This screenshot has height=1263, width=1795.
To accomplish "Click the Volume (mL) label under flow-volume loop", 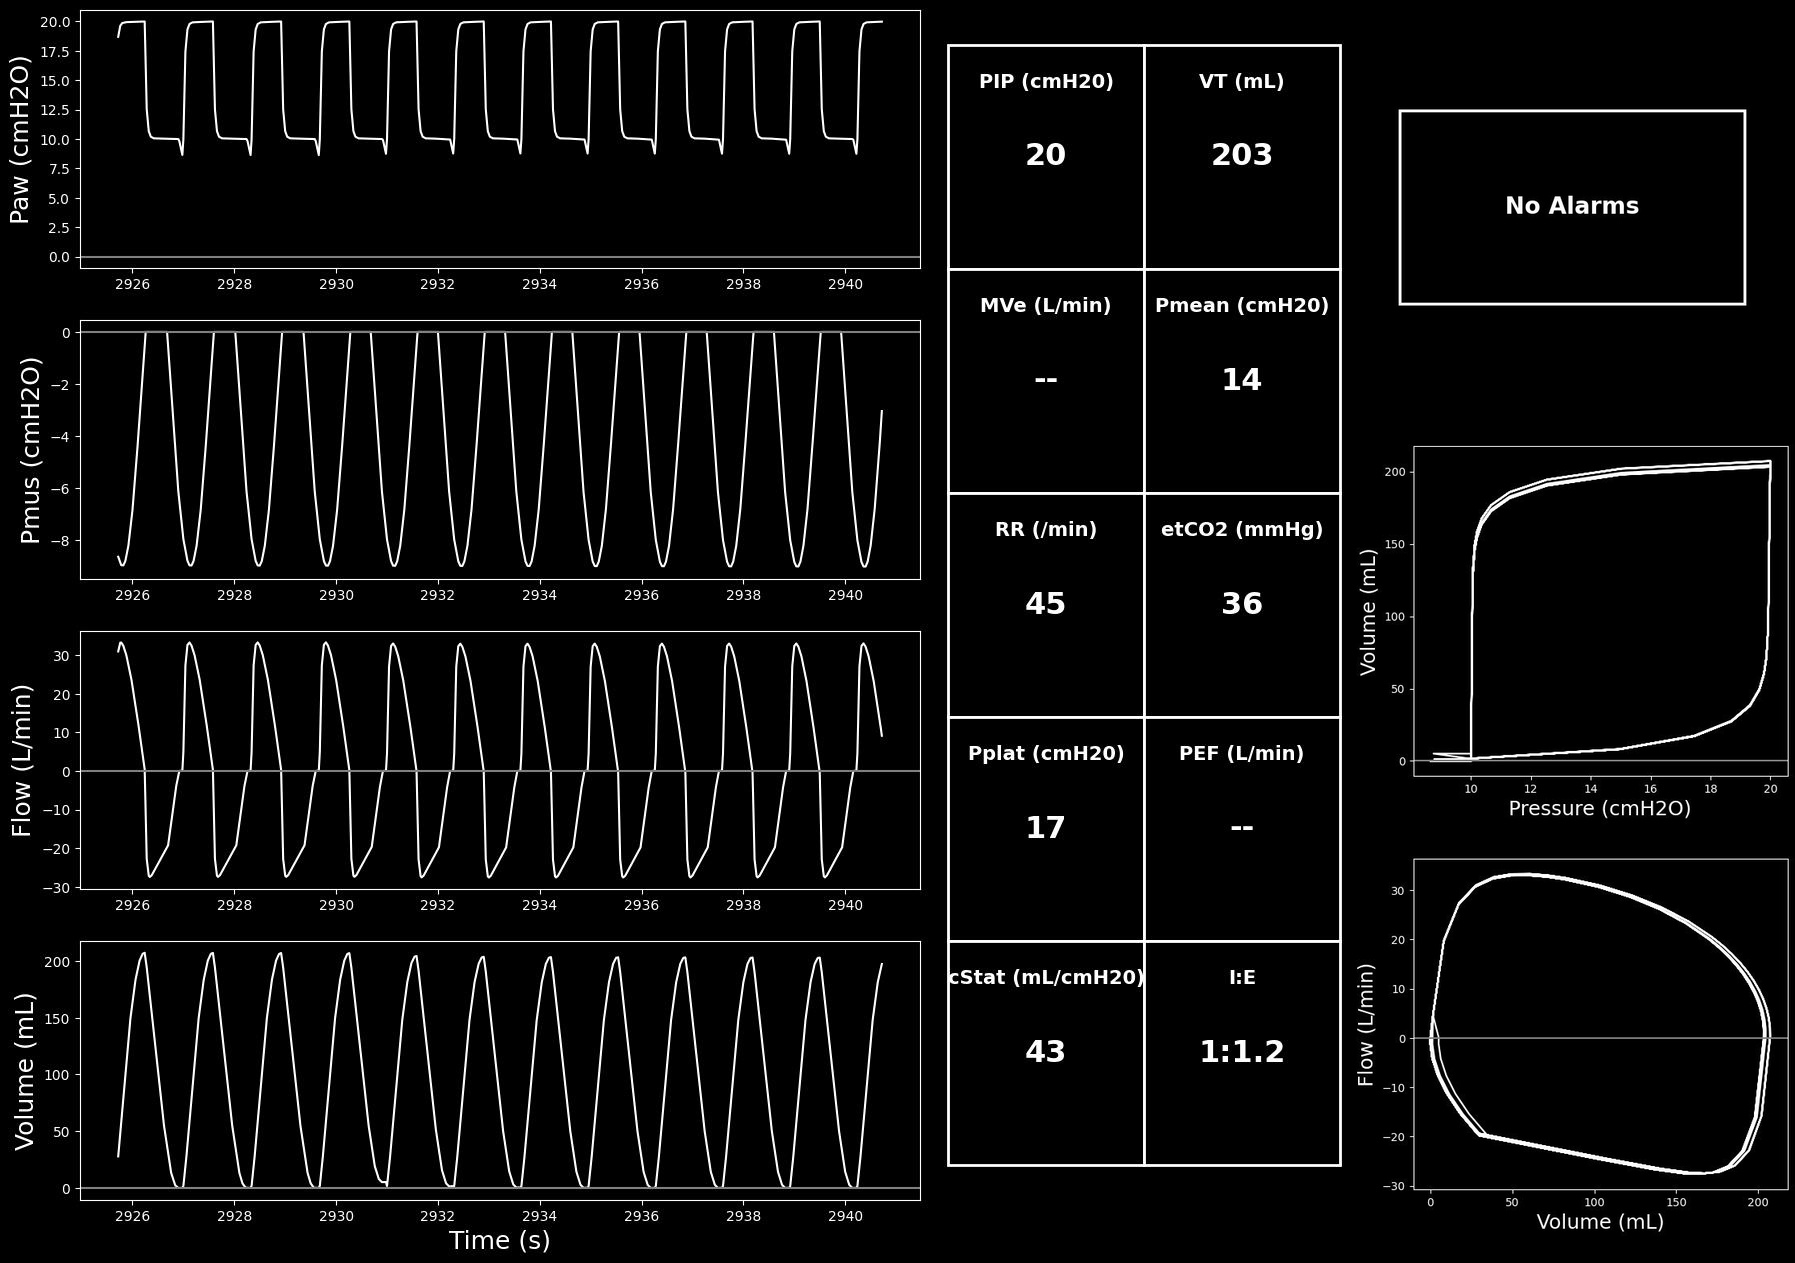I will (1600, 1222).
